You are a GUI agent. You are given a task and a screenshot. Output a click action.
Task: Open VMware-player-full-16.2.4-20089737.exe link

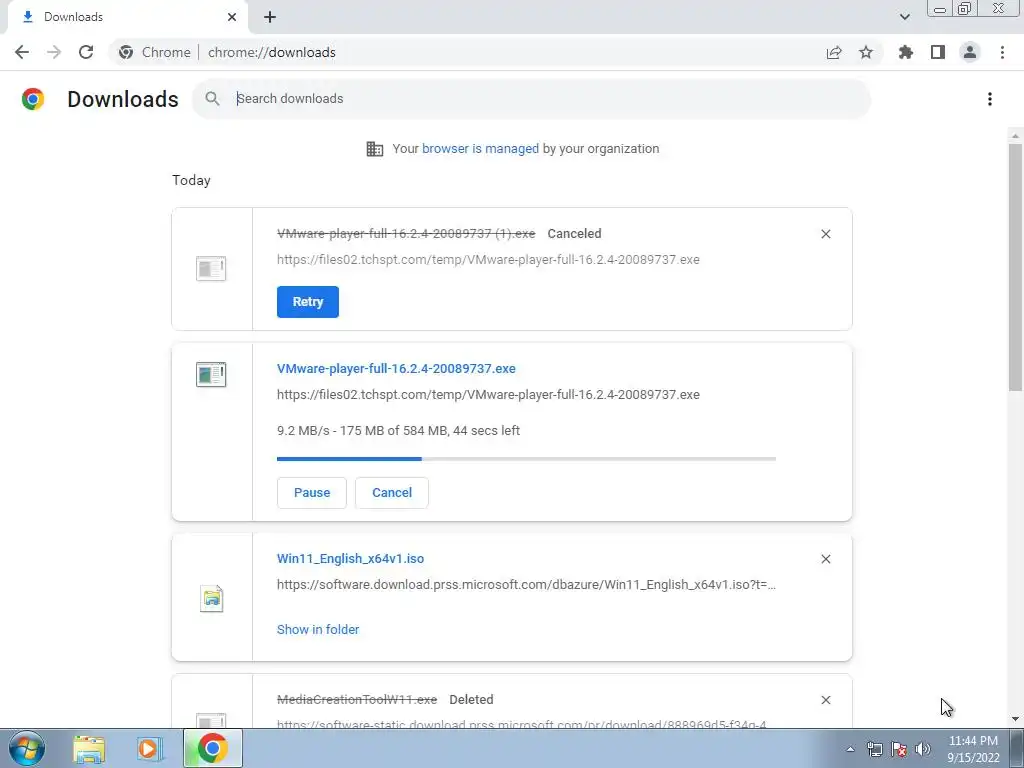tap(396, 368)
